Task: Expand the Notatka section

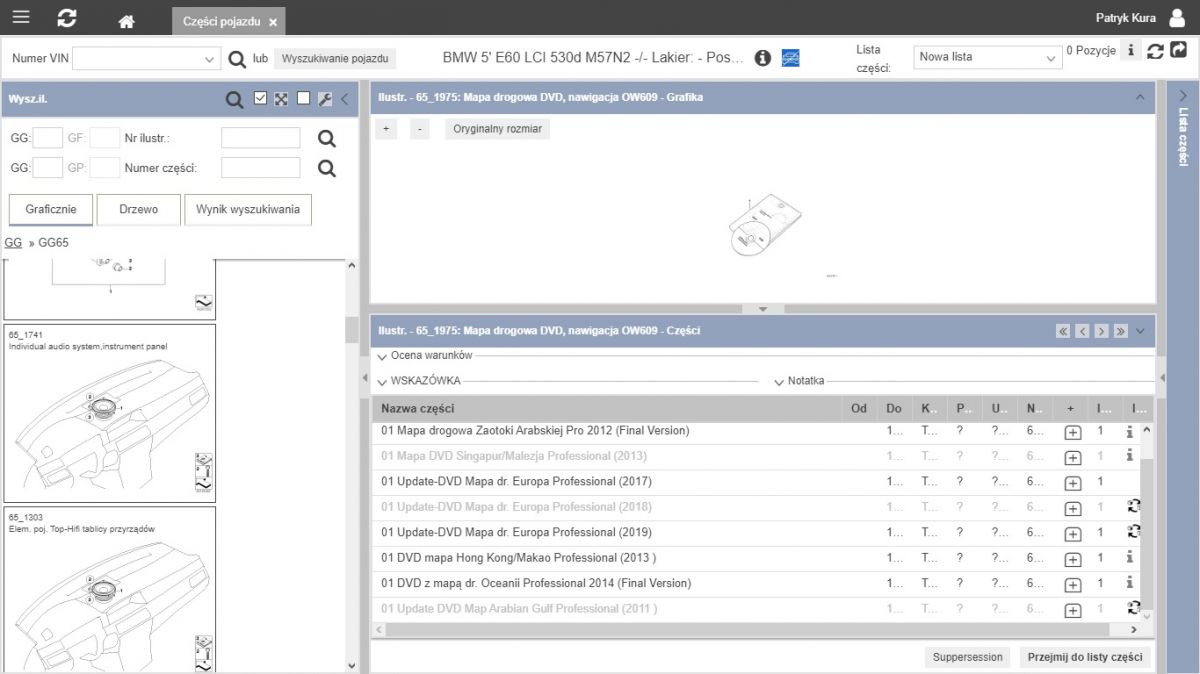Action: coord(799,381)
